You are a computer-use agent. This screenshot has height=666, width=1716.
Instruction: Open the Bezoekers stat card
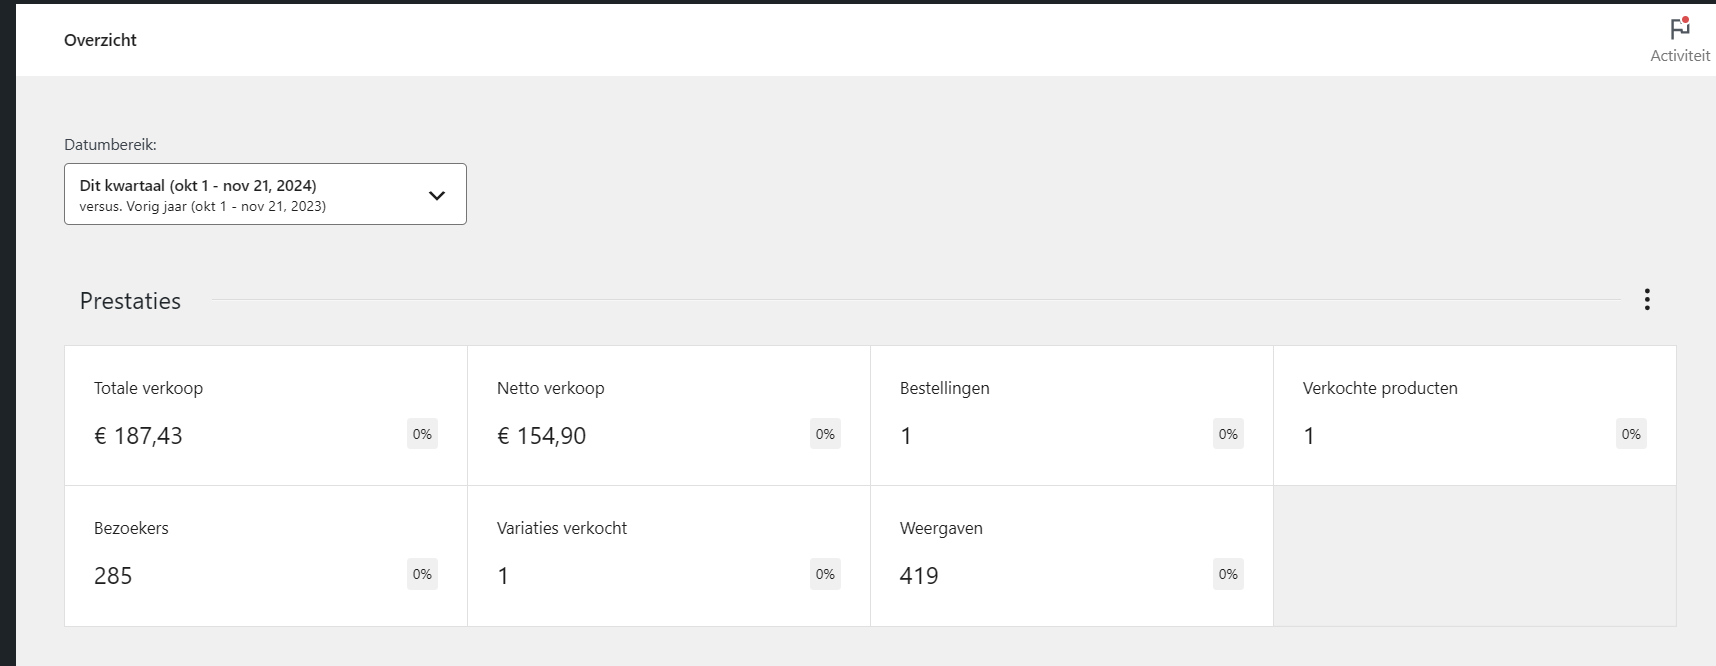[x=266, y=556]
